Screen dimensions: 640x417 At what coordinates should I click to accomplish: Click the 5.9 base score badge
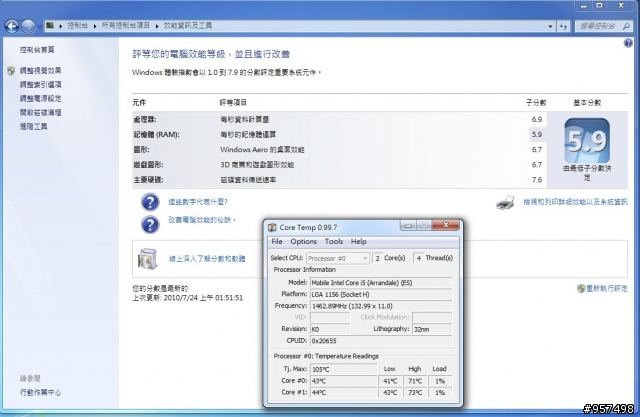click(x=587, y=141)
